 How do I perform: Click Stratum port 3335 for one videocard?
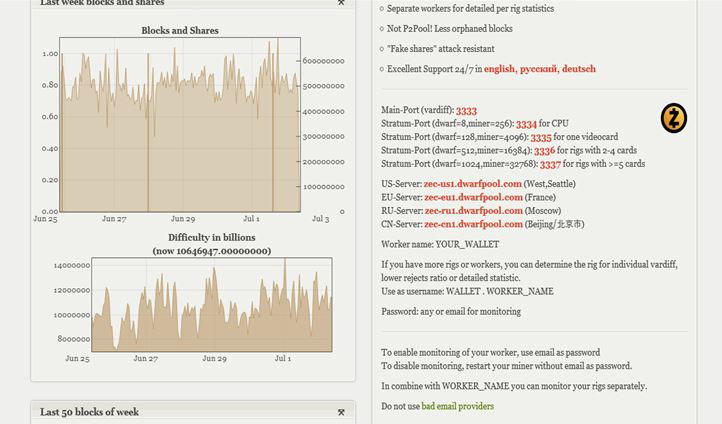click(540, 137)
